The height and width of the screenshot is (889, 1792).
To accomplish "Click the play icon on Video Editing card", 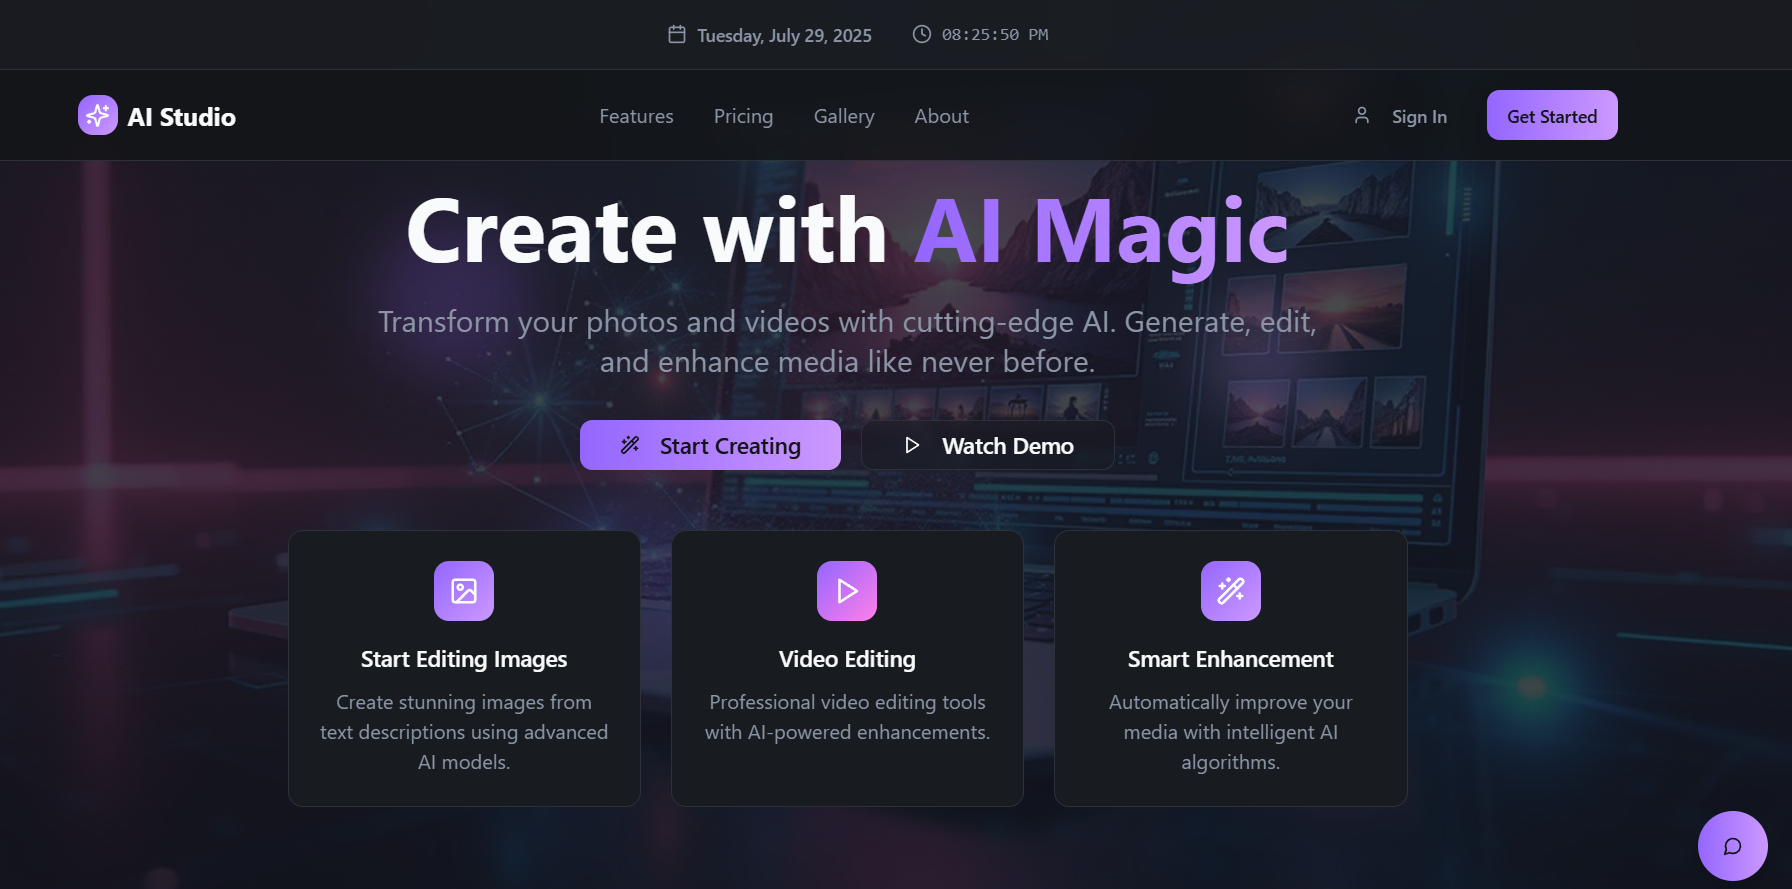I will (x=847, y=591).
